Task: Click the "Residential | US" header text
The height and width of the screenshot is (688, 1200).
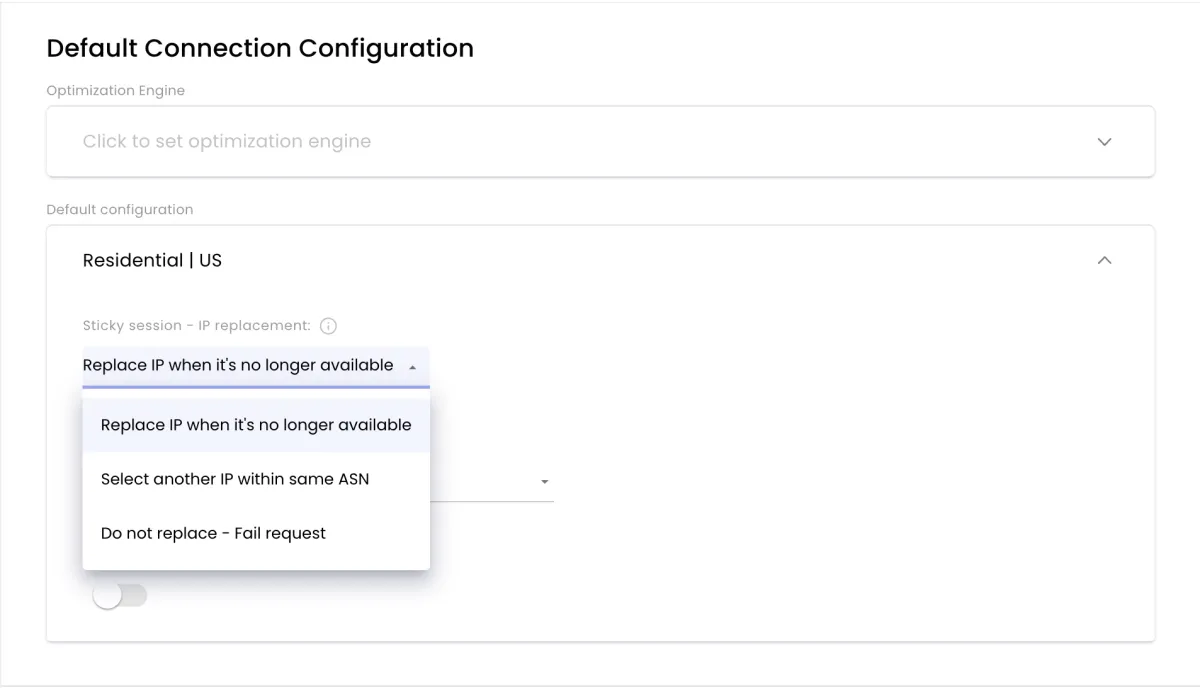Action: [x=152, y=260]
